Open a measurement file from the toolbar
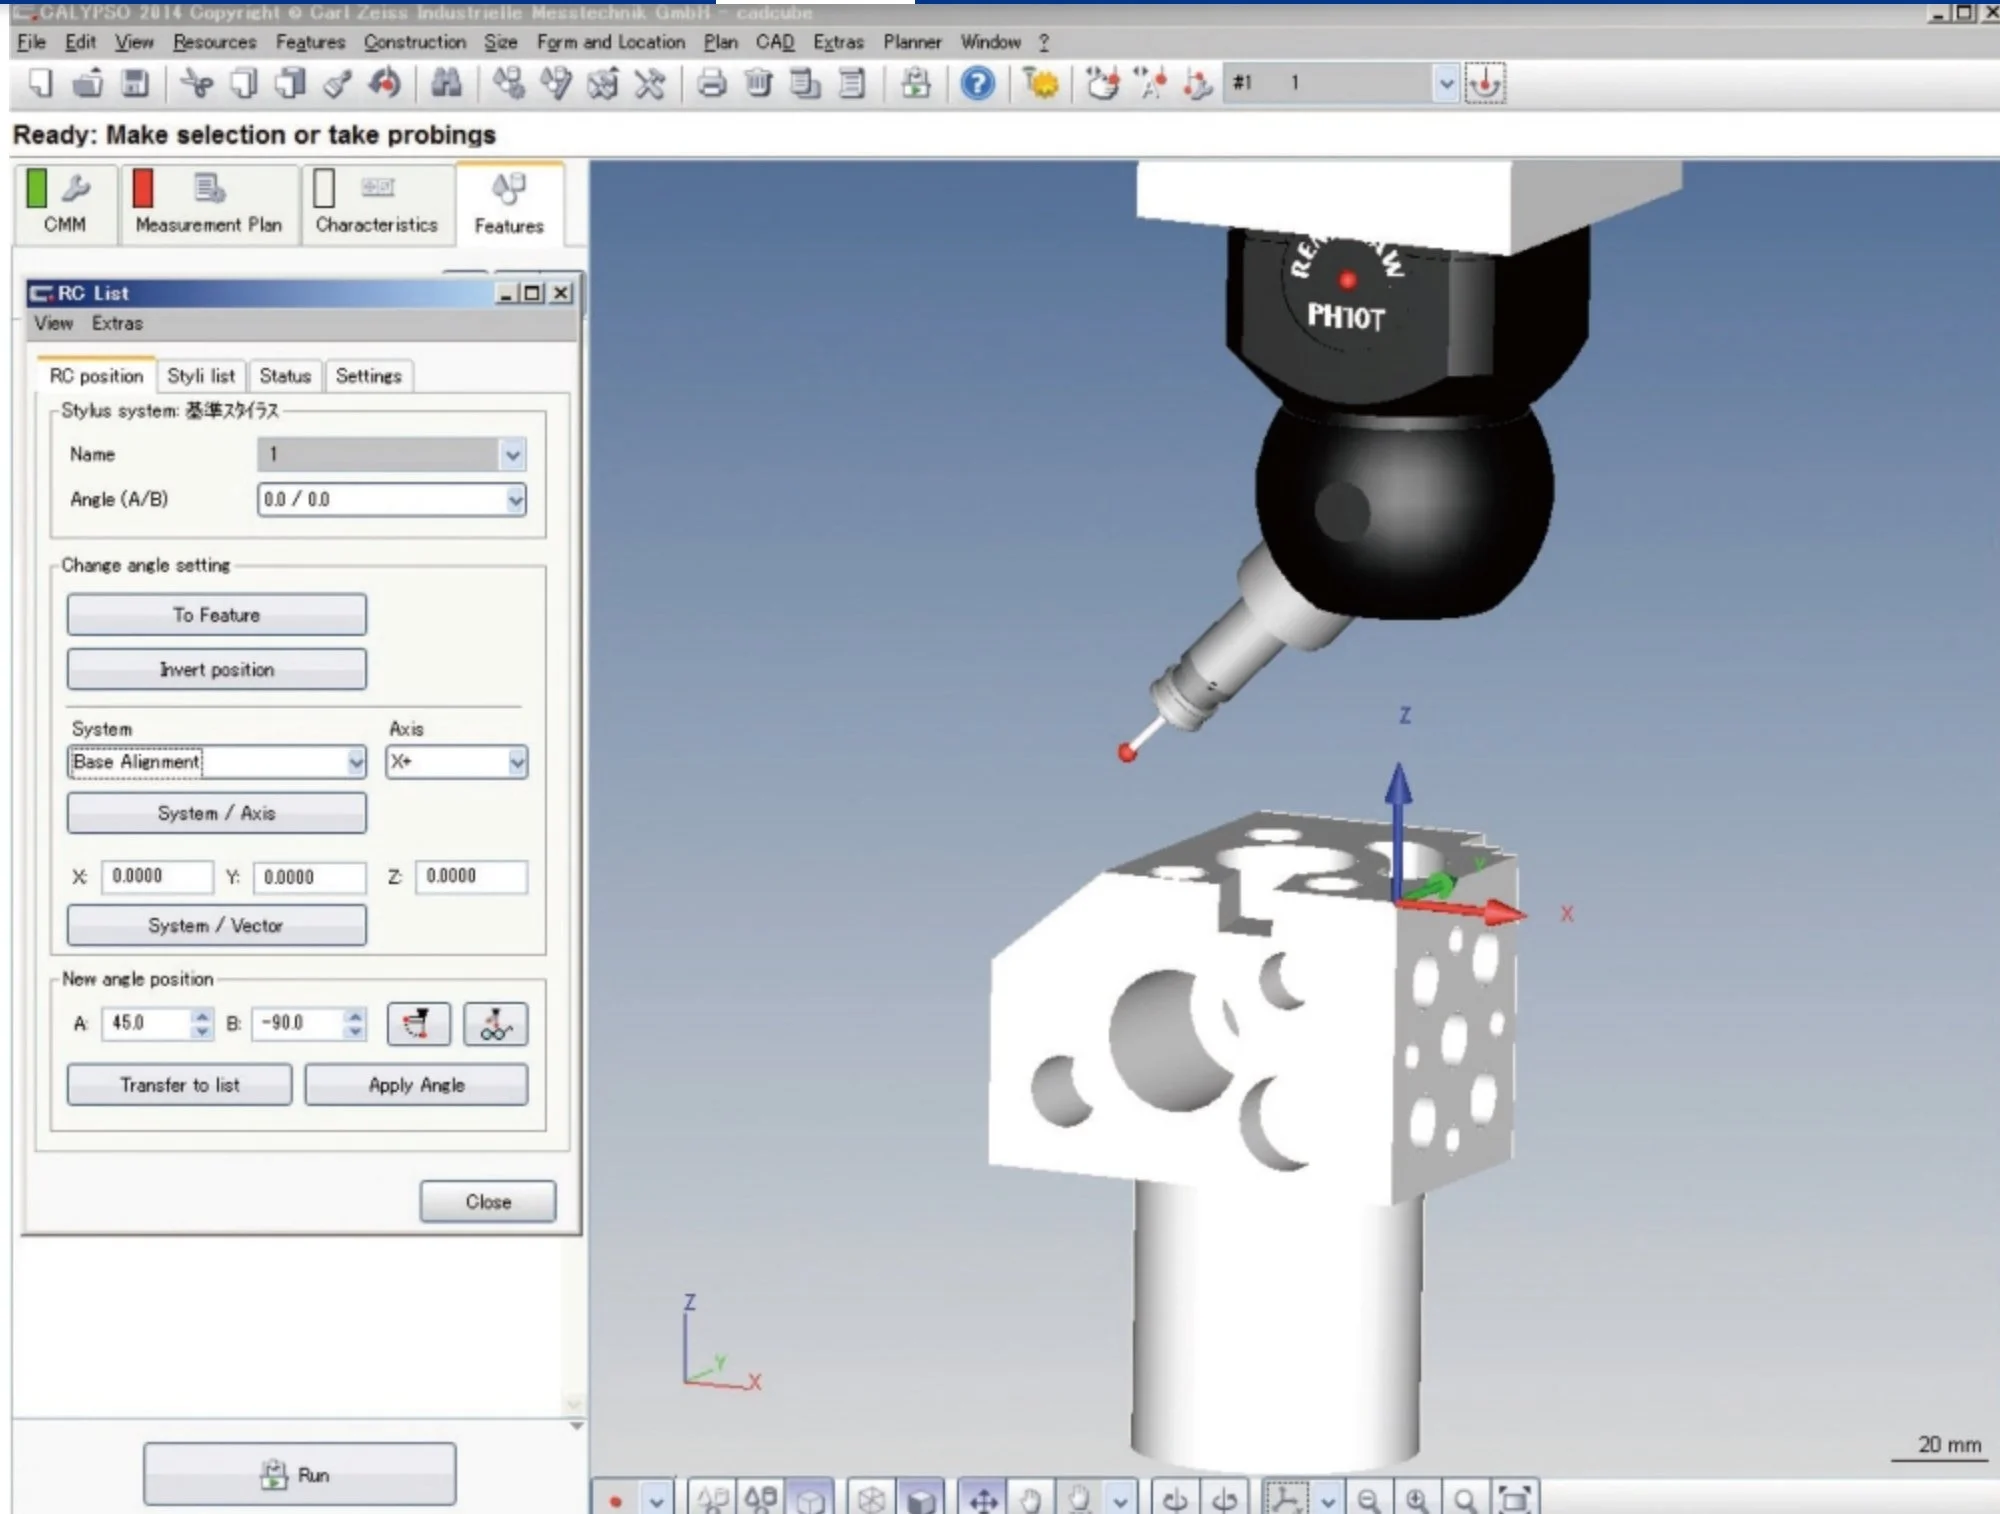2000x1514 pixels. tap(85, 84)
